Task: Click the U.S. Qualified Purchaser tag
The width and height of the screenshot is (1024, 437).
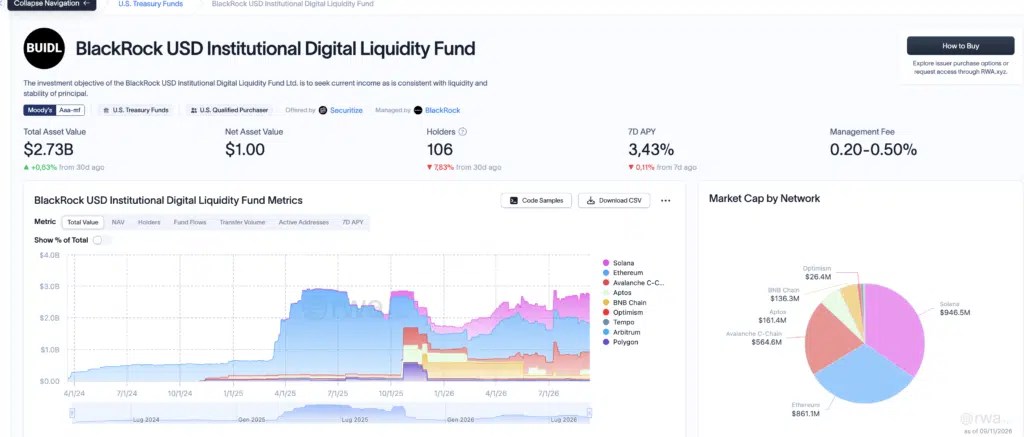Action: tap(229, 110)
